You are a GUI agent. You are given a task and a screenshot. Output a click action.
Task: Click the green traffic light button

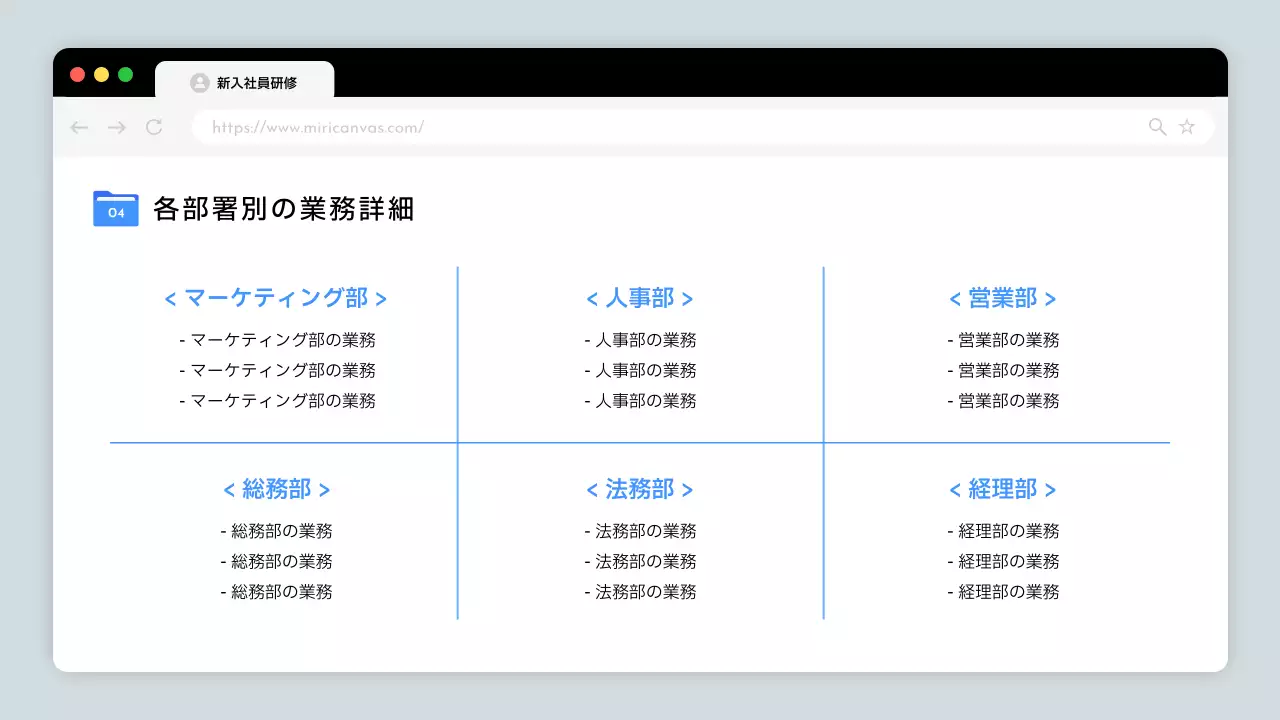click(x=124, y=74)
